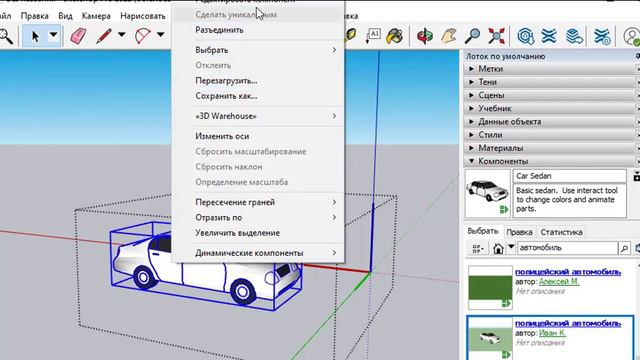Screen dimensions: 640x360
Task: Click Увеличить выделение menu item
Action: click(258, 233)
